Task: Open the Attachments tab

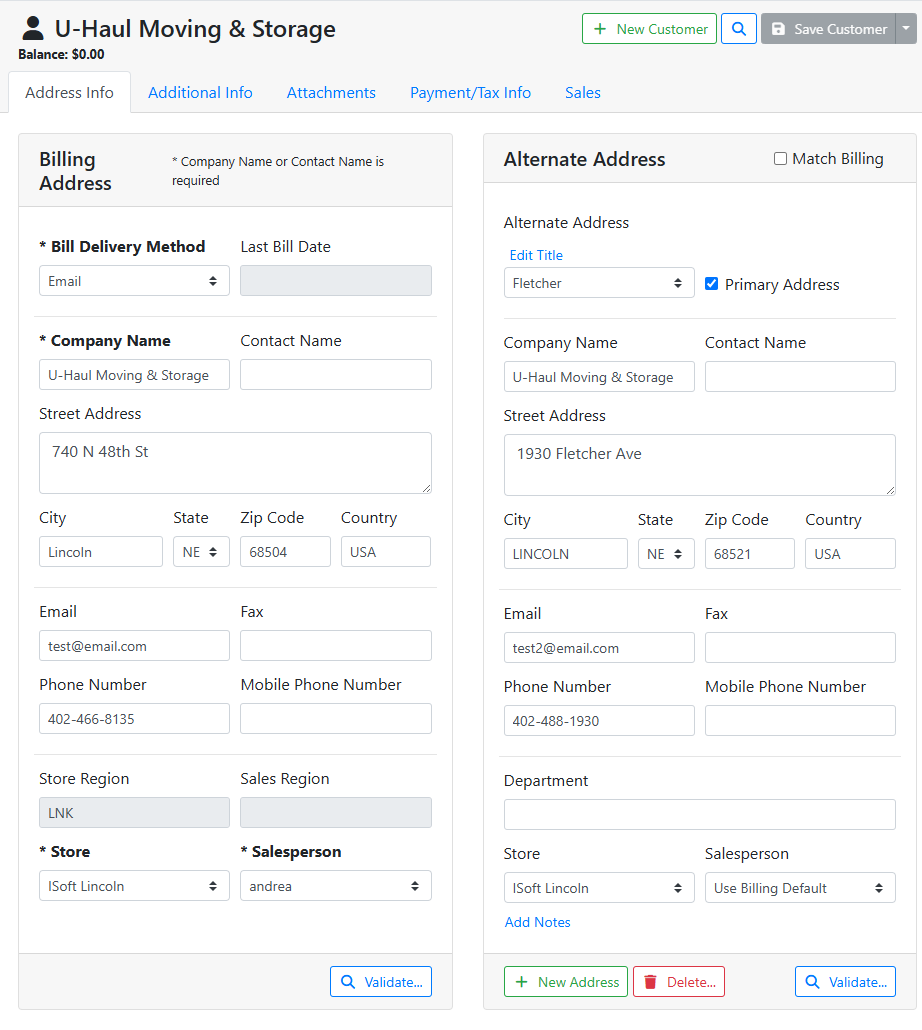Action: point(331,93)
